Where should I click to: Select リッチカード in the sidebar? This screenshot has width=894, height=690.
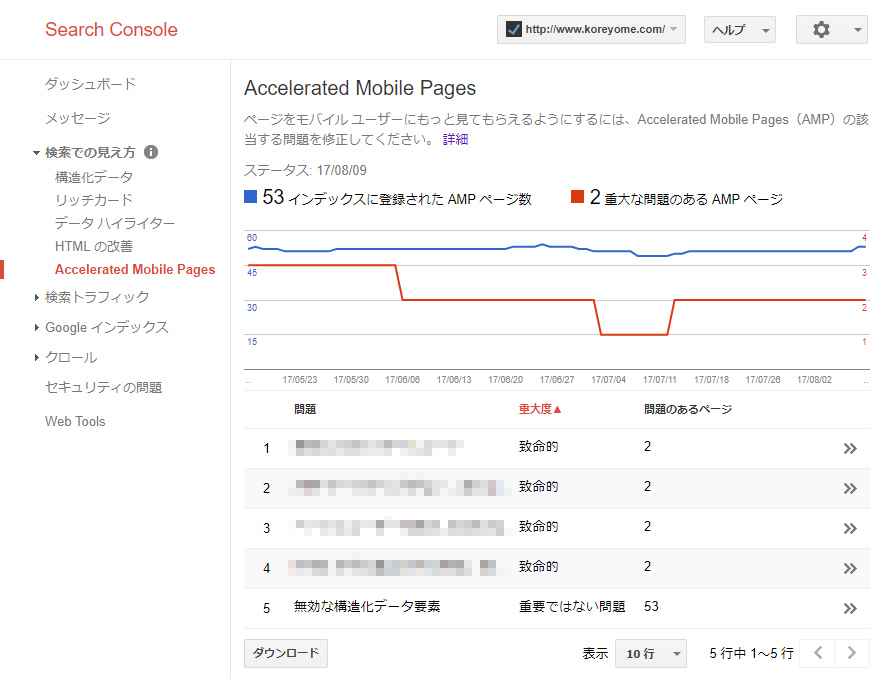[x=94, y=200]
